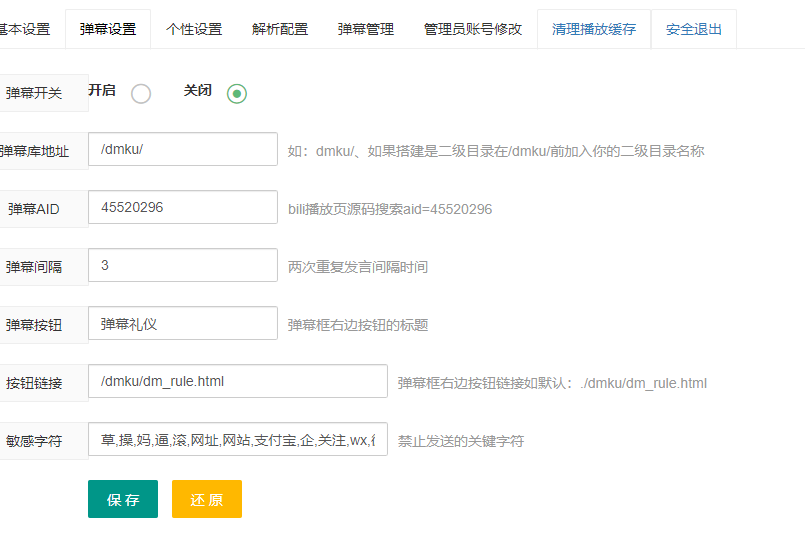
Task: Click the 清理播放缓存 link
Action: pyautogui.click(x=594, y=29)
